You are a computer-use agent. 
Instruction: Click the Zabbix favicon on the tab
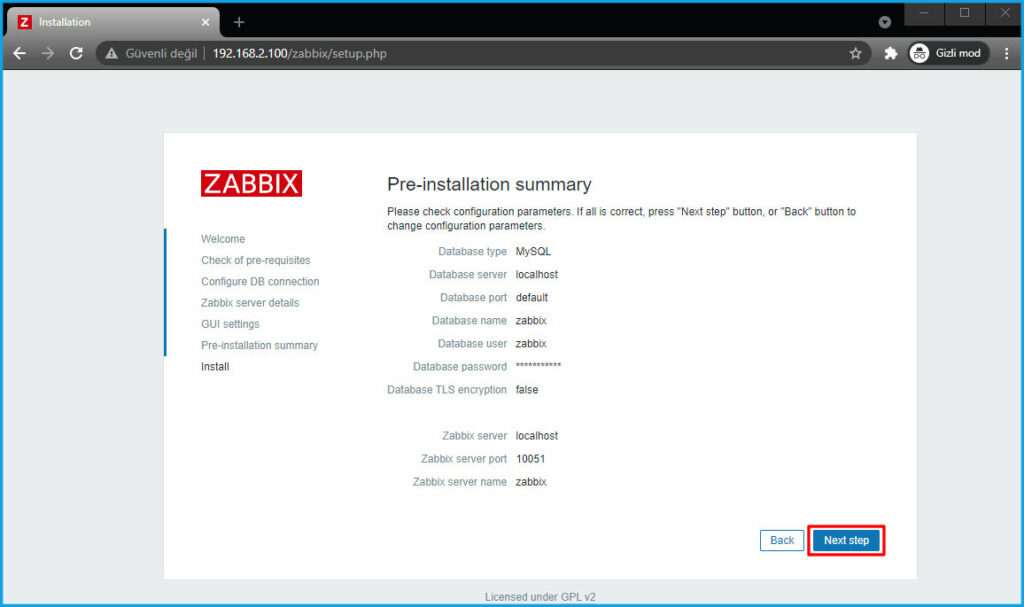click(x=25, y=22)
